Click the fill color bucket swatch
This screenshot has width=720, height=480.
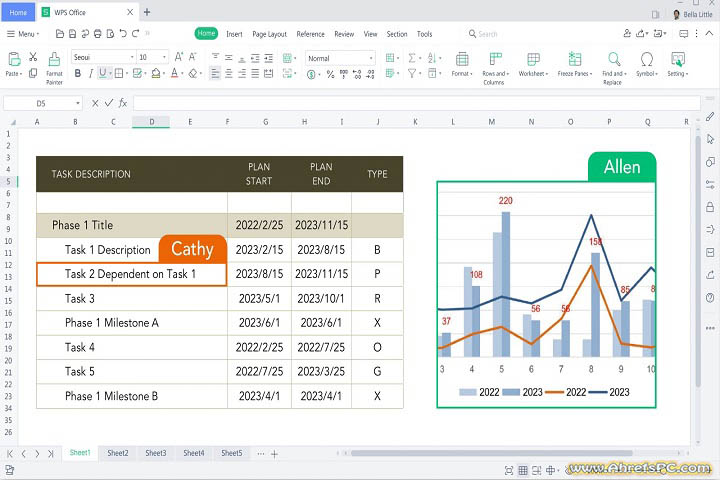[x=156, y=73]
